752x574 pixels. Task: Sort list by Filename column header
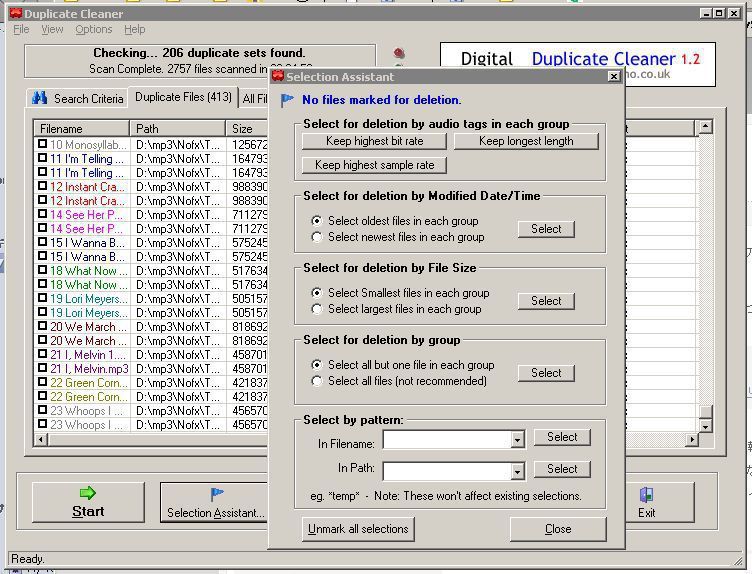point(82,129)
